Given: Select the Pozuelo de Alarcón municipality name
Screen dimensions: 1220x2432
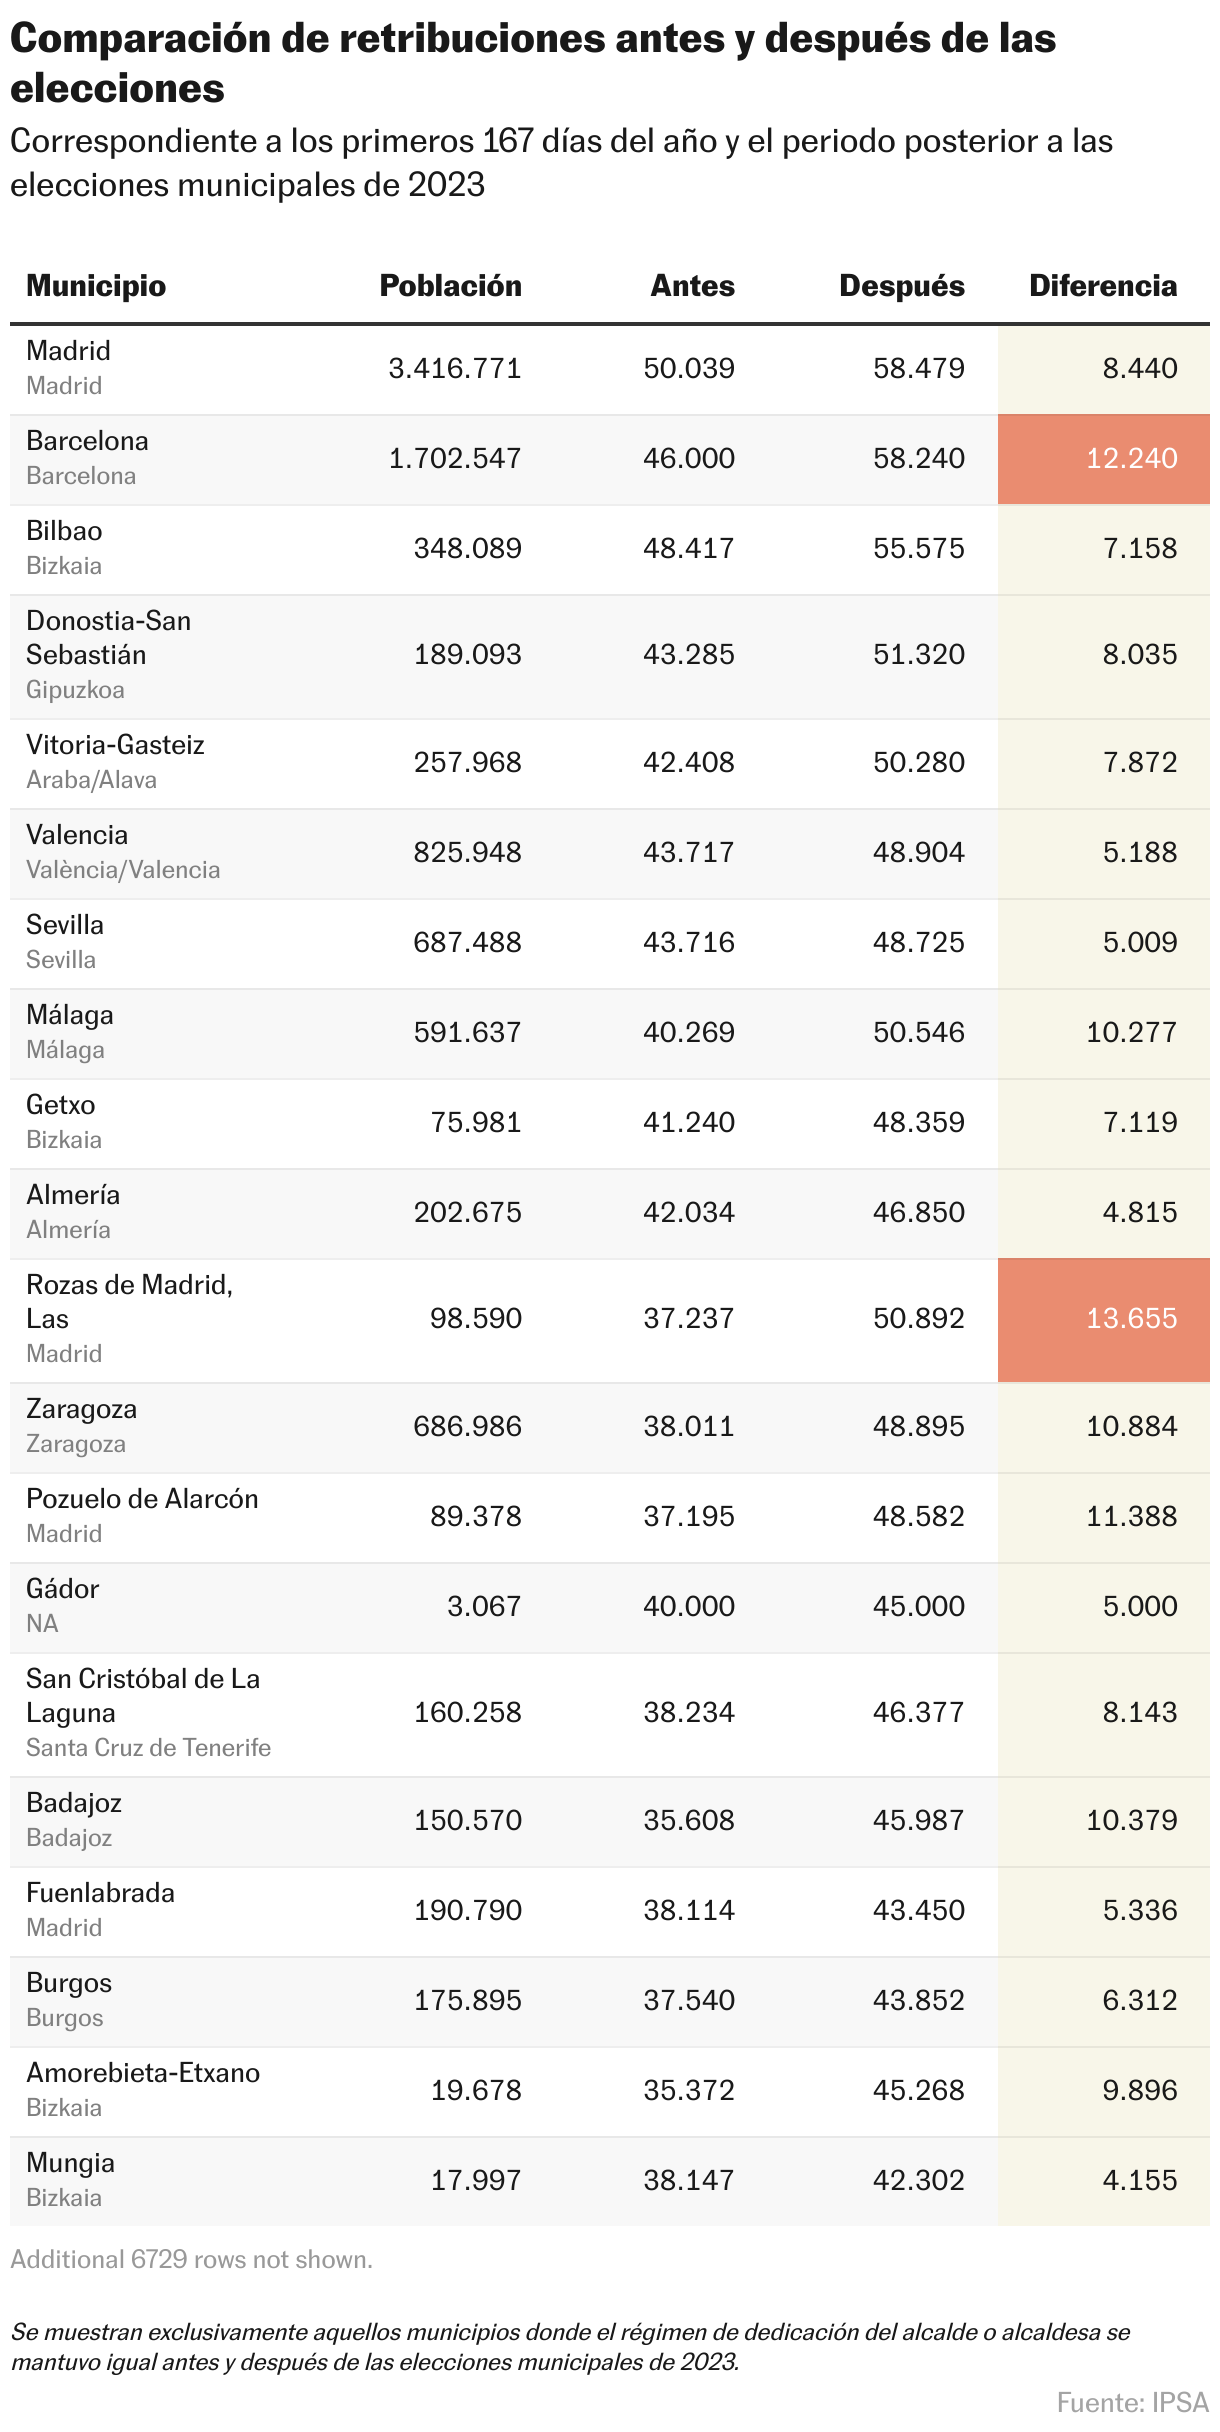Looking at the screenshot, I should 142,1499.
